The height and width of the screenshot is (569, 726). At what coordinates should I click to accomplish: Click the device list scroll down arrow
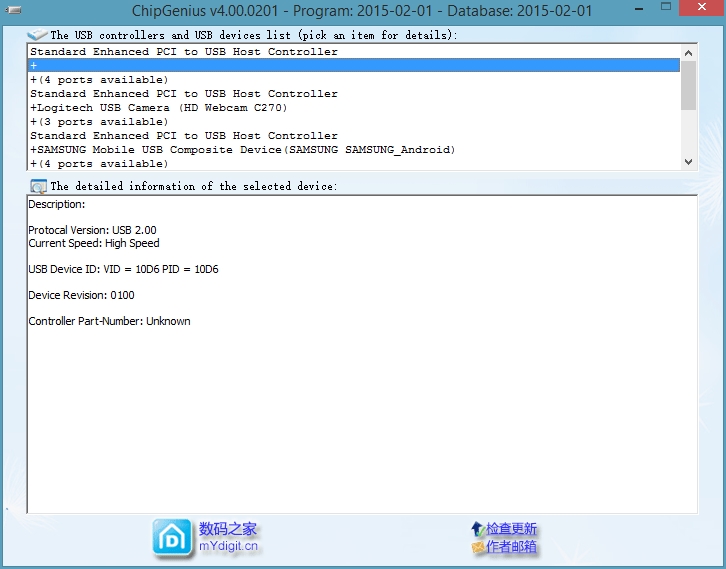(688, 162)
